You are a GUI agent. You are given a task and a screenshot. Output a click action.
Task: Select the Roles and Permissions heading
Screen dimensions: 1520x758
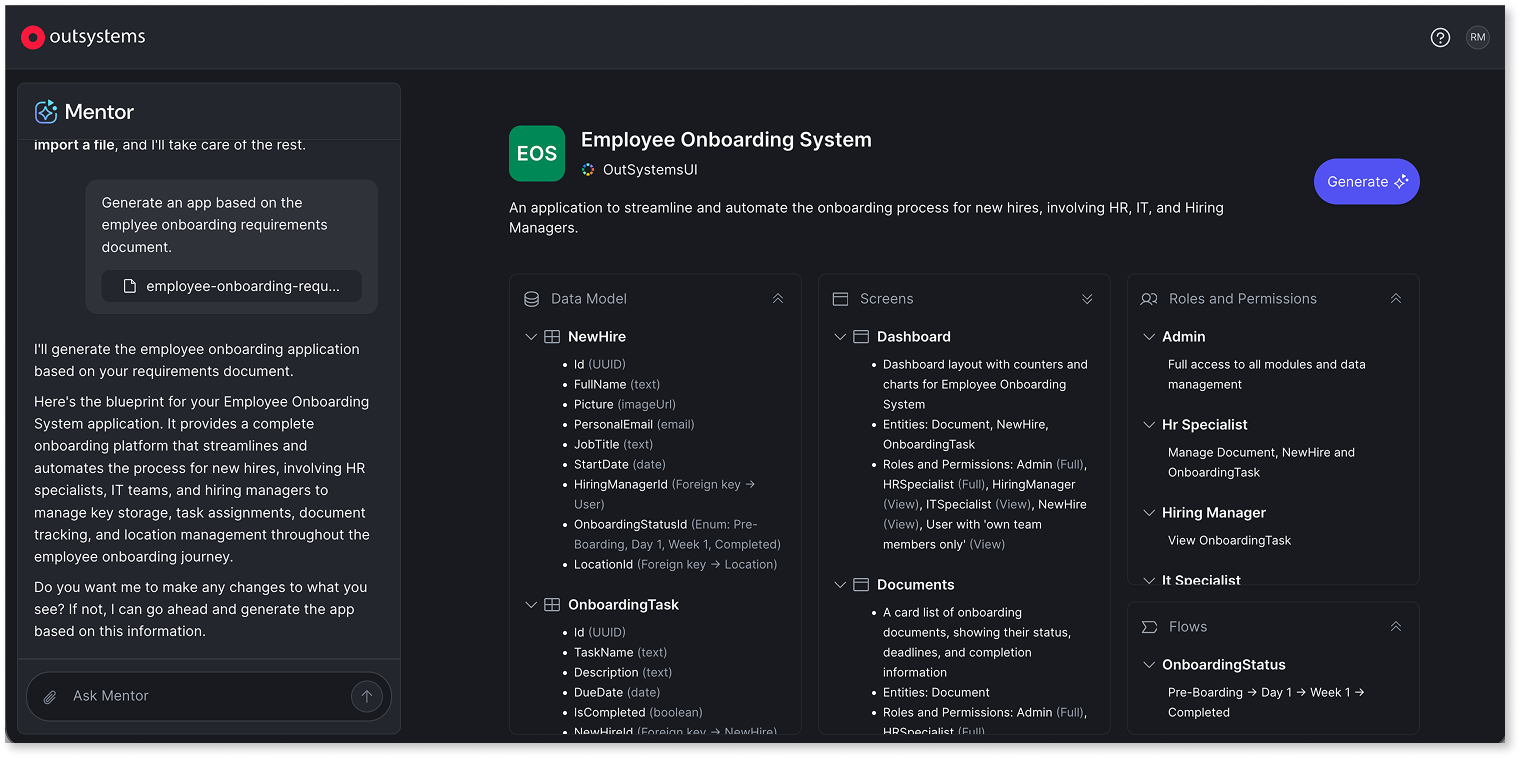click(x=1243, y=299)
